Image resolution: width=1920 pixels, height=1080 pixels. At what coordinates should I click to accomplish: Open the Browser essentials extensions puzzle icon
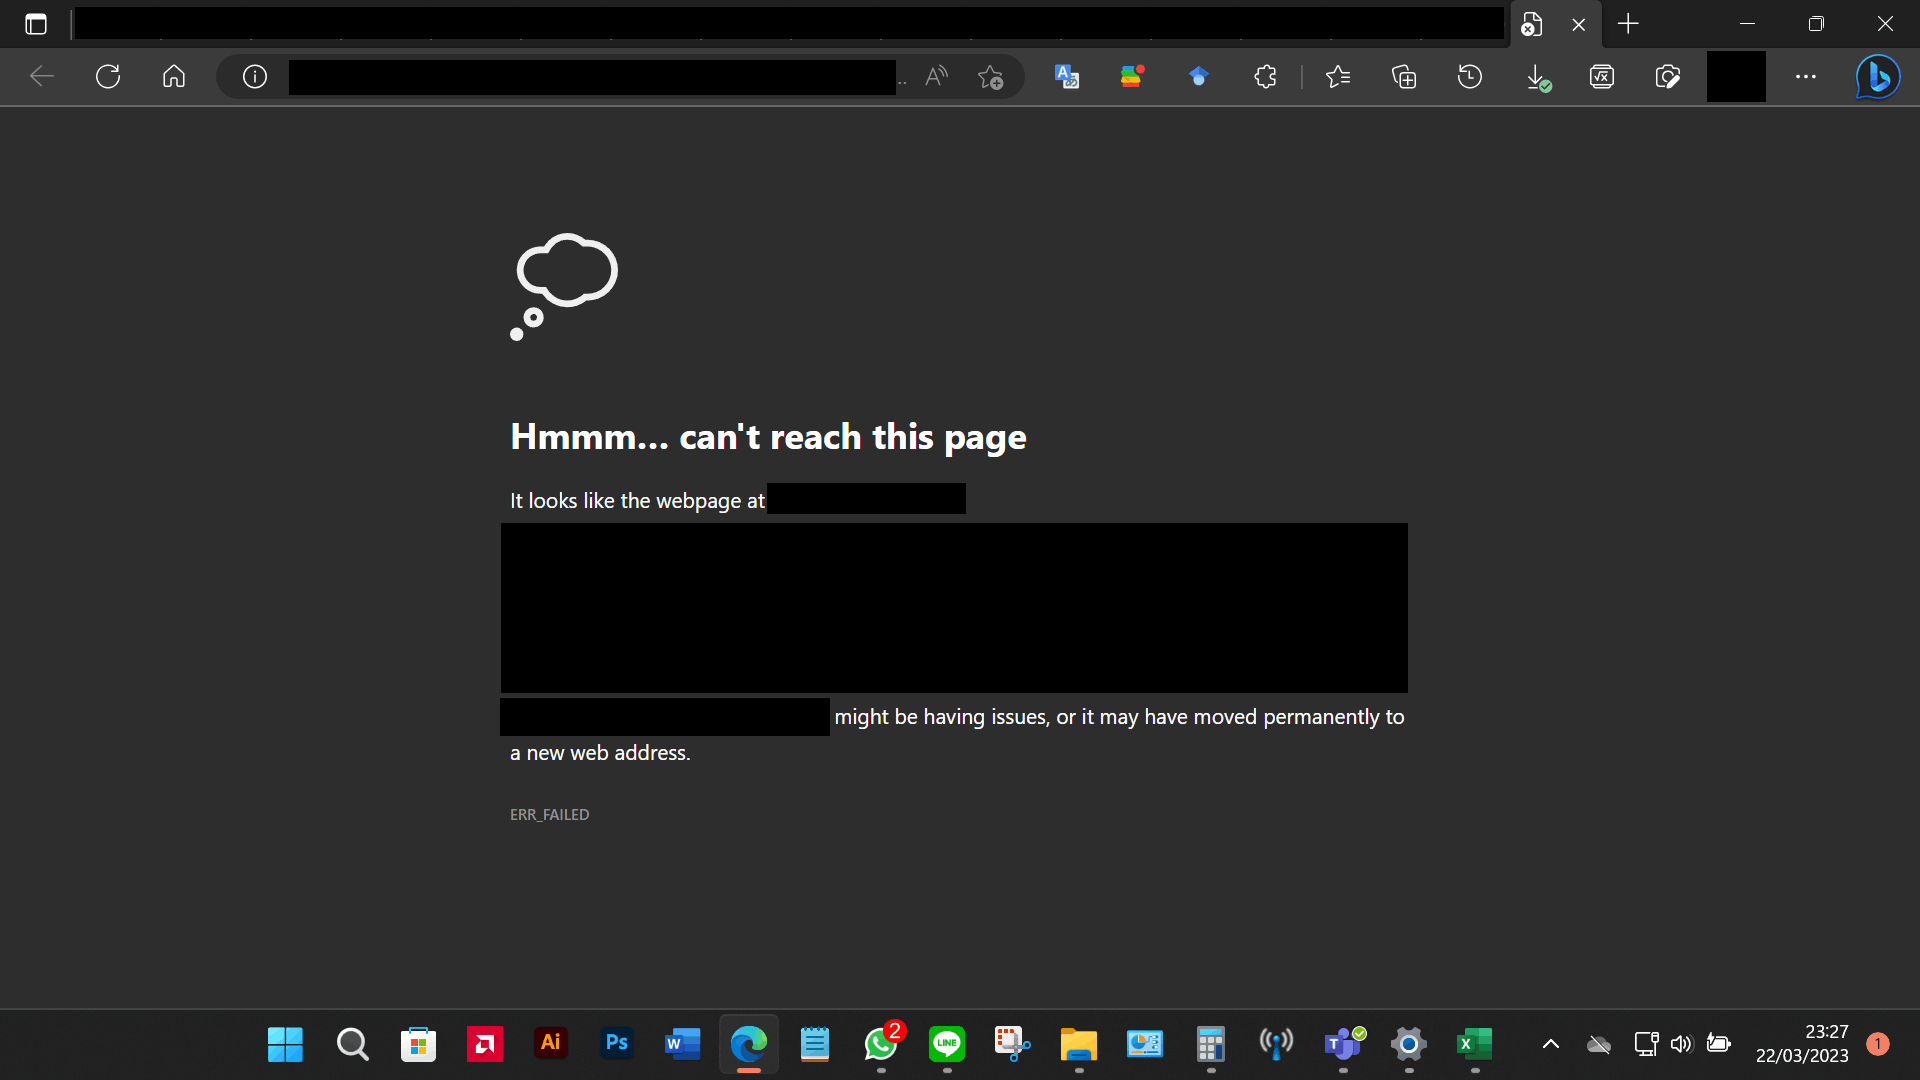coord(1264,76)
